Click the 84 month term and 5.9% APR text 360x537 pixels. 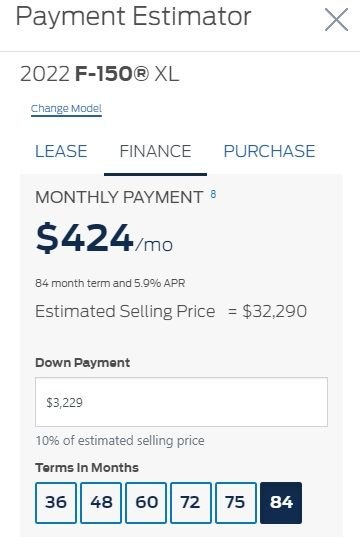110,283
